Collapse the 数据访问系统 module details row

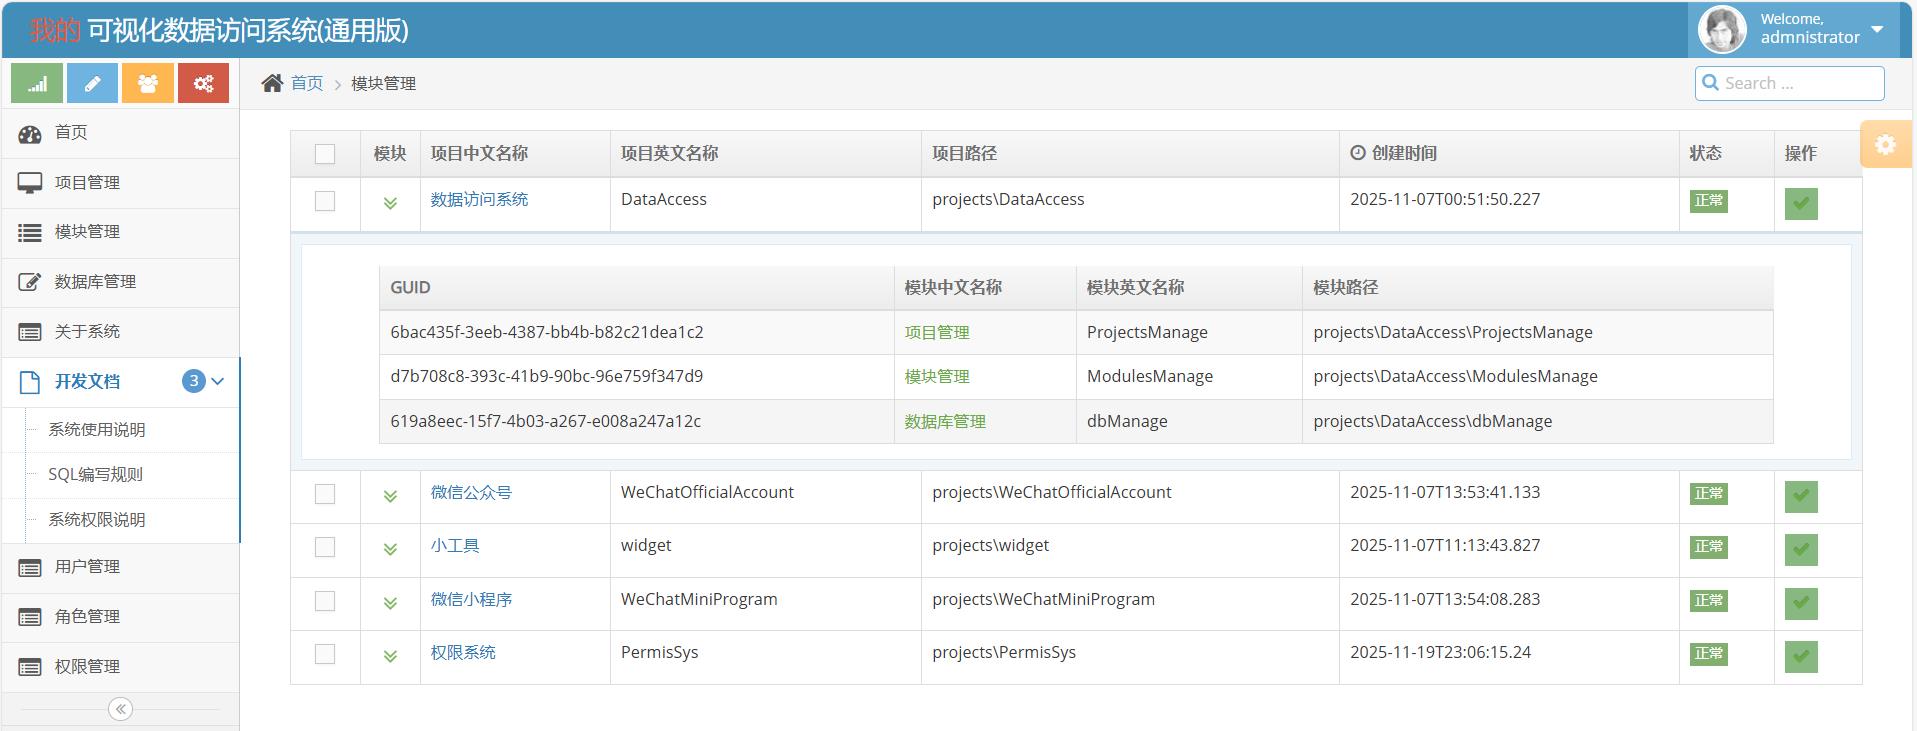390,203
